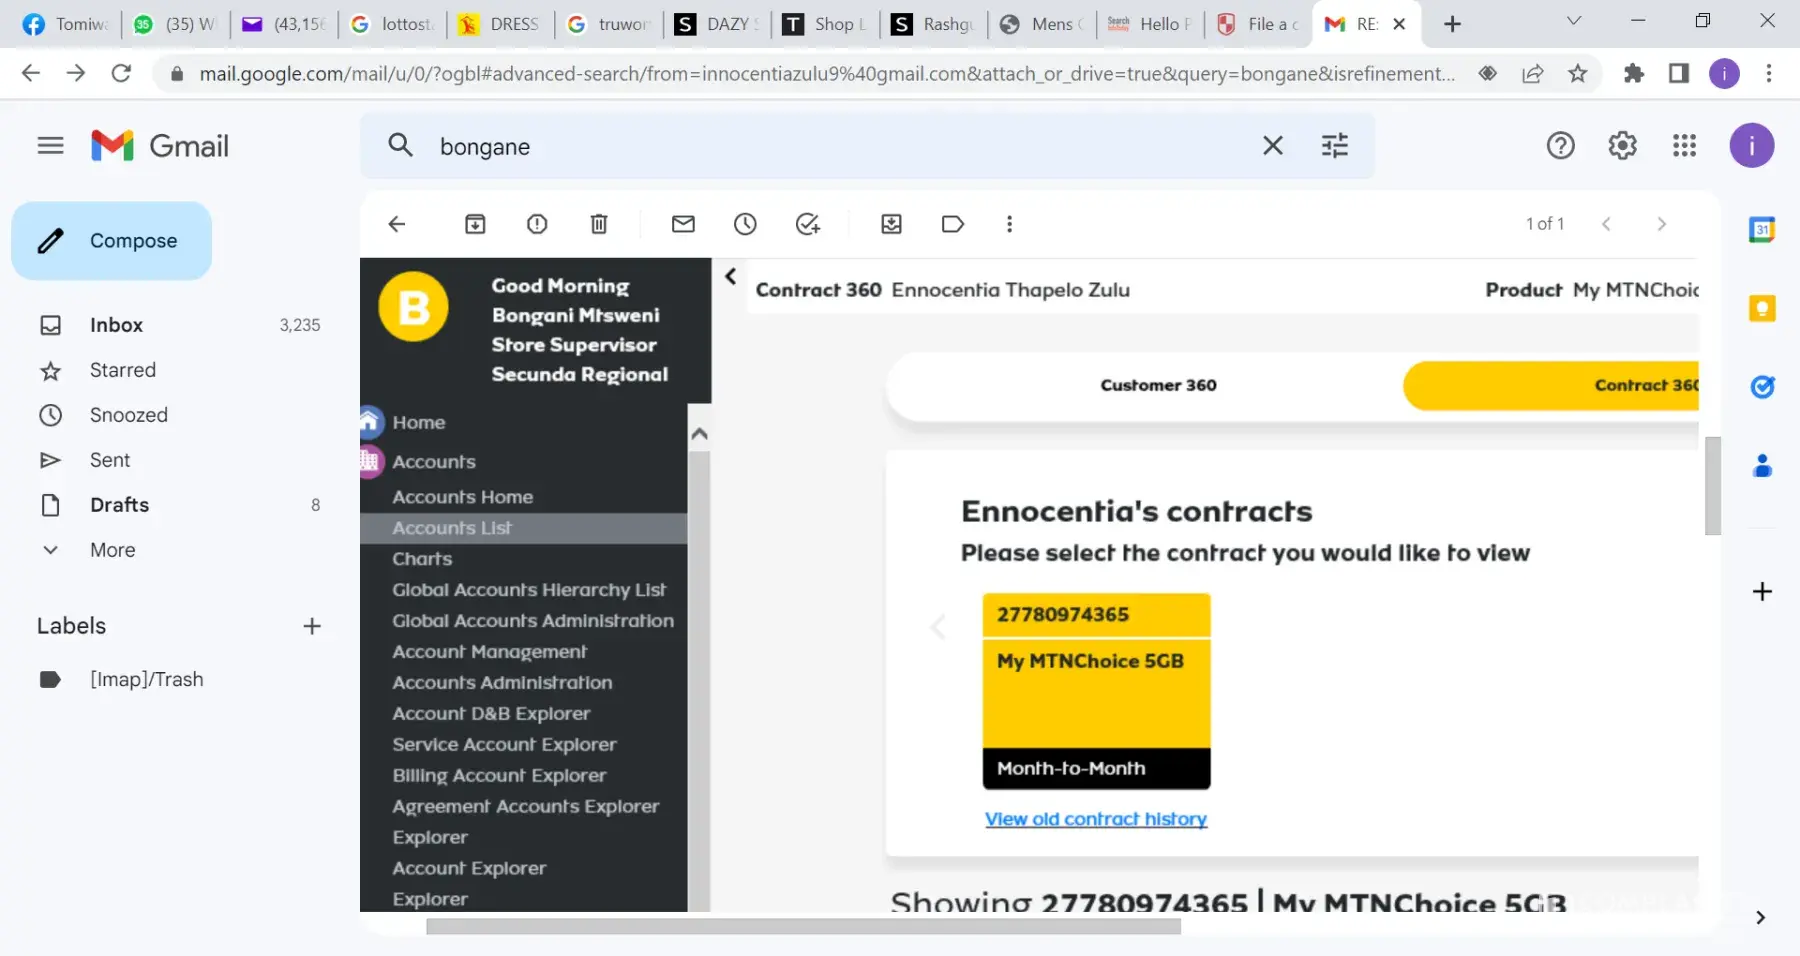Switch to the Contract 360 tab

click(1551, 386)
